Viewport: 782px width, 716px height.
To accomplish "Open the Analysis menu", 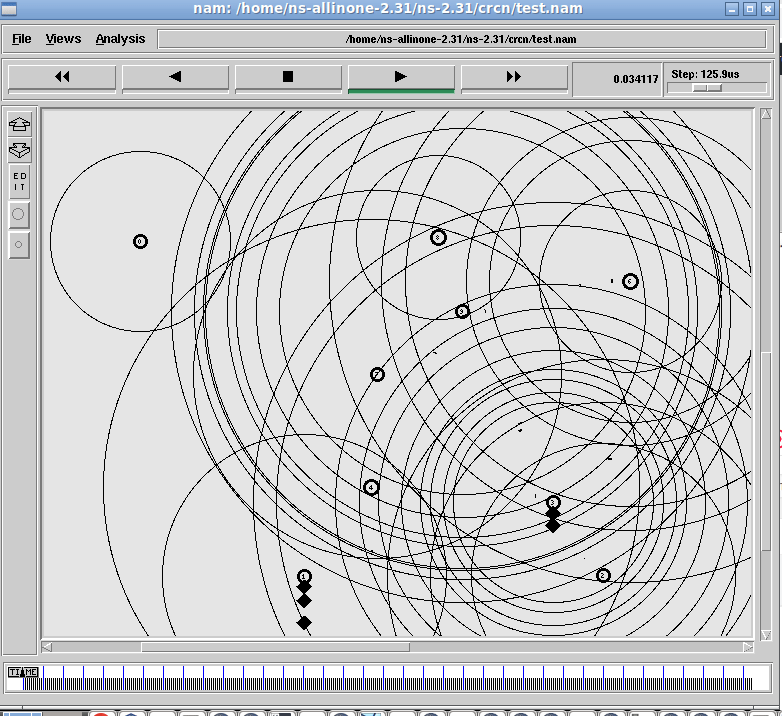I will coord(120,39).
